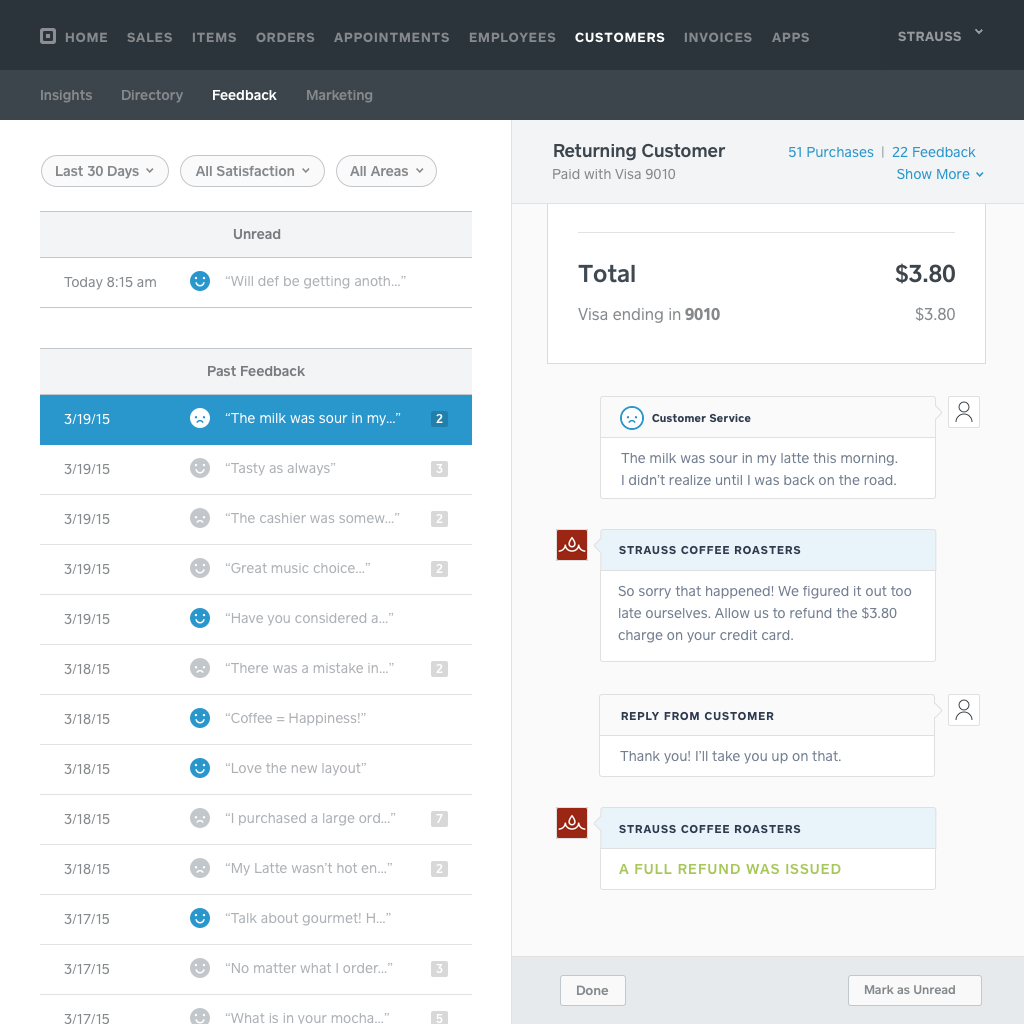Click Strauss logo beside the 'So sorry that happened' reply
Image resolution: width=1024 pixels, height=1024 pixels.
click(572, 545)
